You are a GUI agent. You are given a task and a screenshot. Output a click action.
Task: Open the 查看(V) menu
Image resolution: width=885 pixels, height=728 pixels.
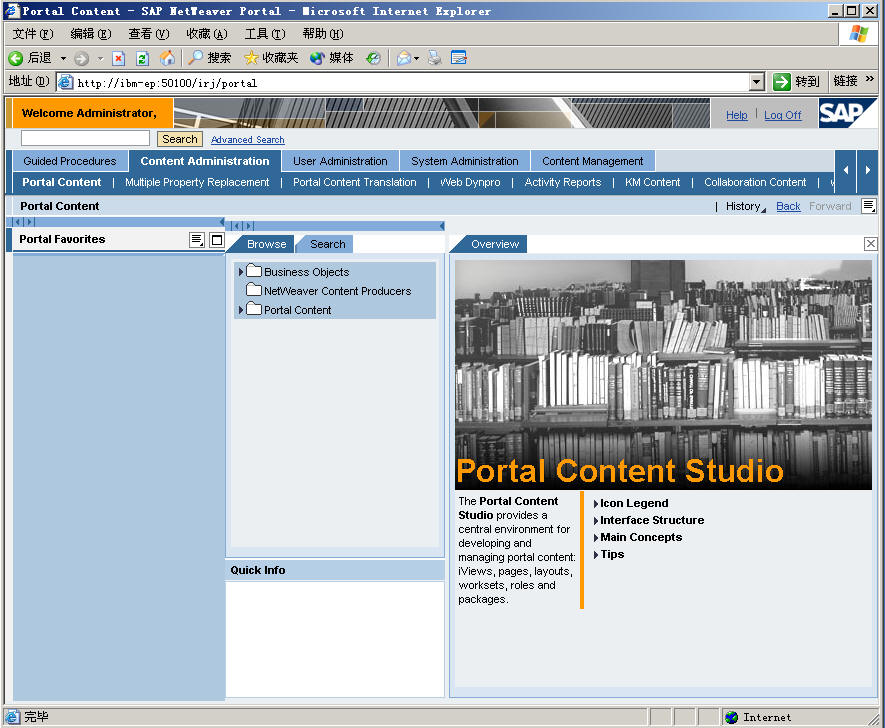click(148, 34)
